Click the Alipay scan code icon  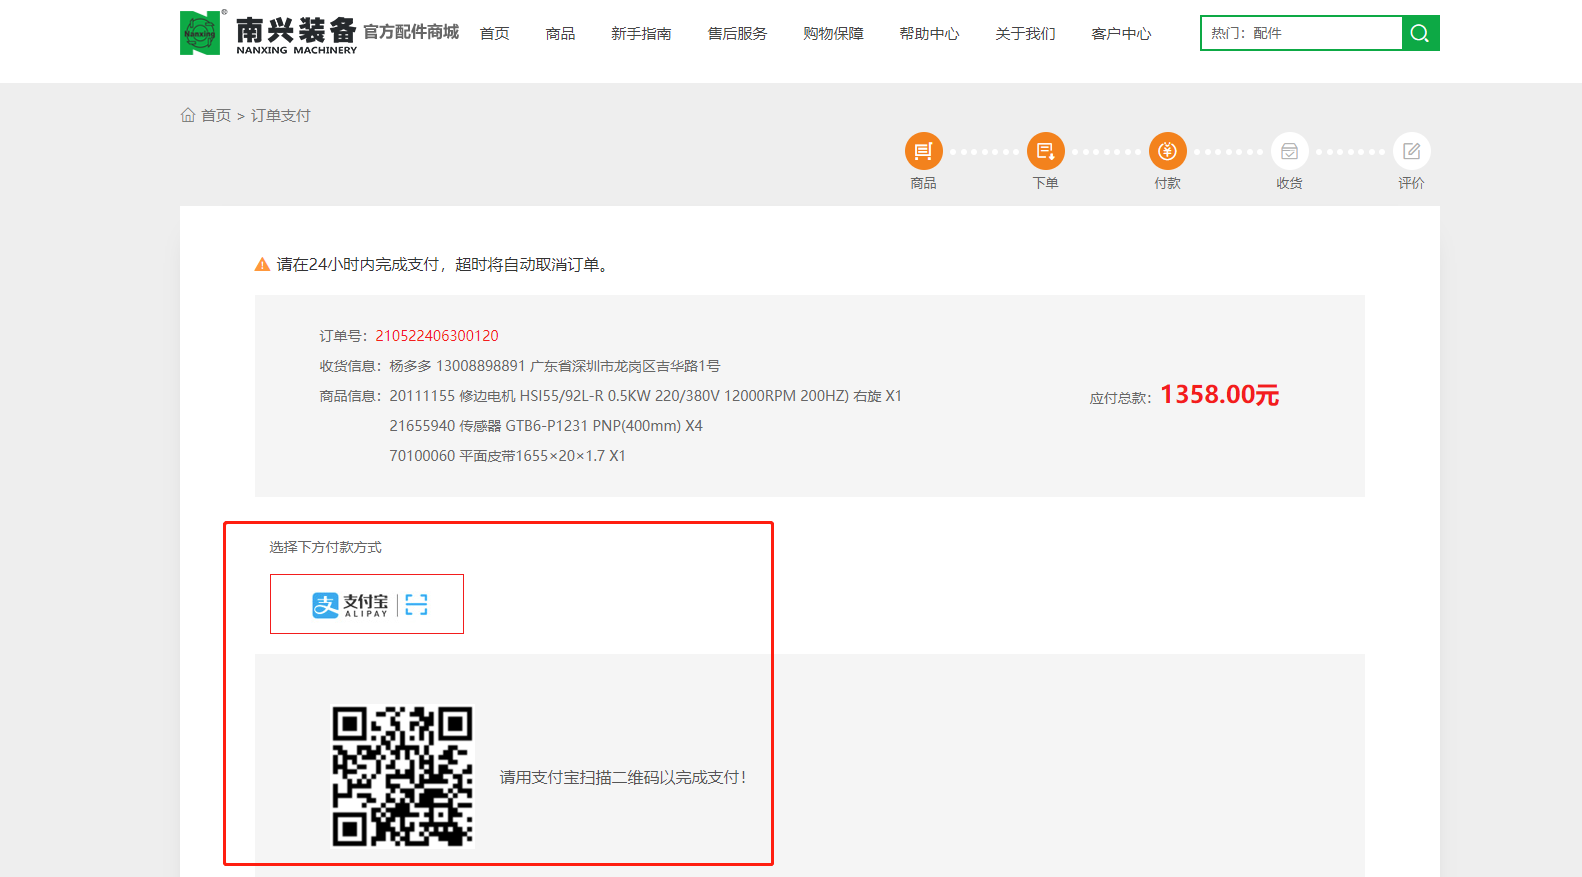tap(417, 604)
